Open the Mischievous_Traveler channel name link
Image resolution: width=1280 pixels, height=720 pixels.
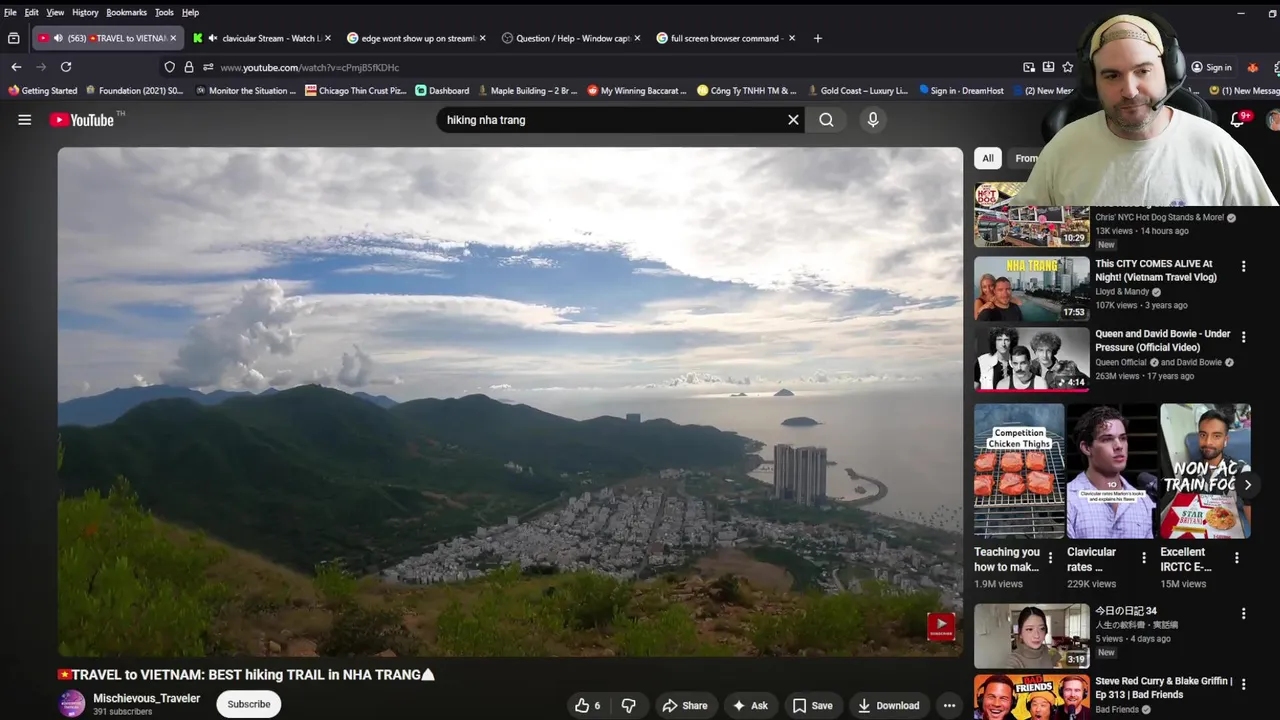coord(147,698)
